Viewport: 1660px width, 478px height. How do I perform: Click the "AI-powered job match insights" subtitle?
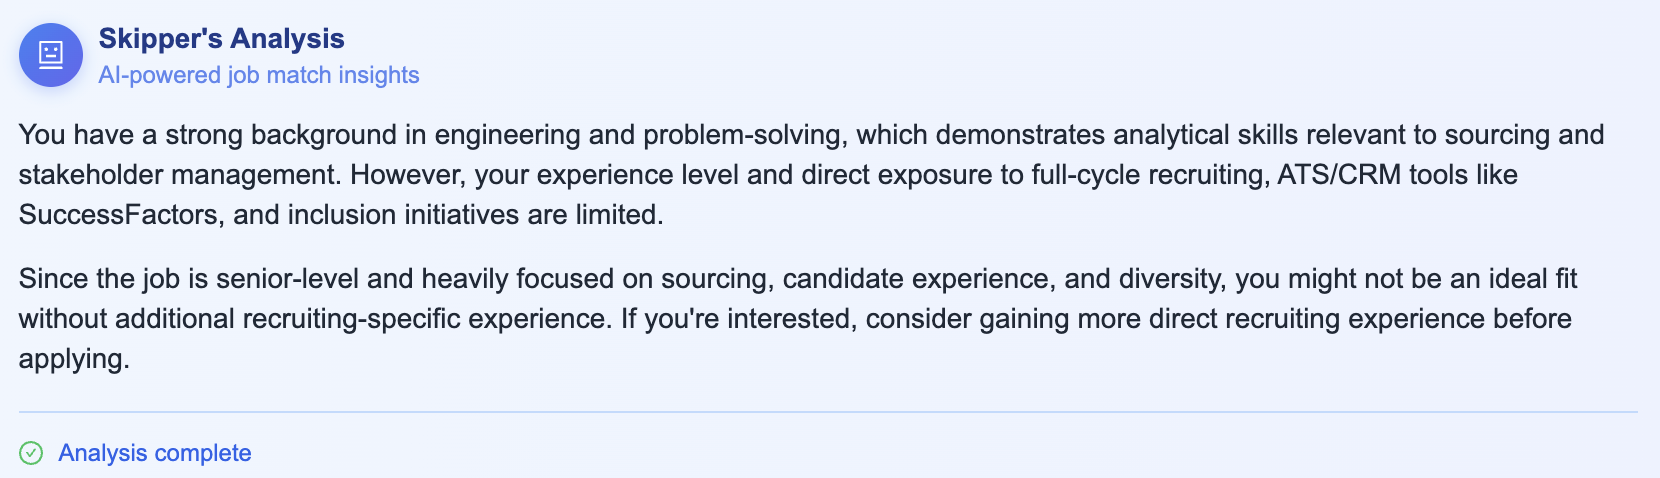(259, 75)
